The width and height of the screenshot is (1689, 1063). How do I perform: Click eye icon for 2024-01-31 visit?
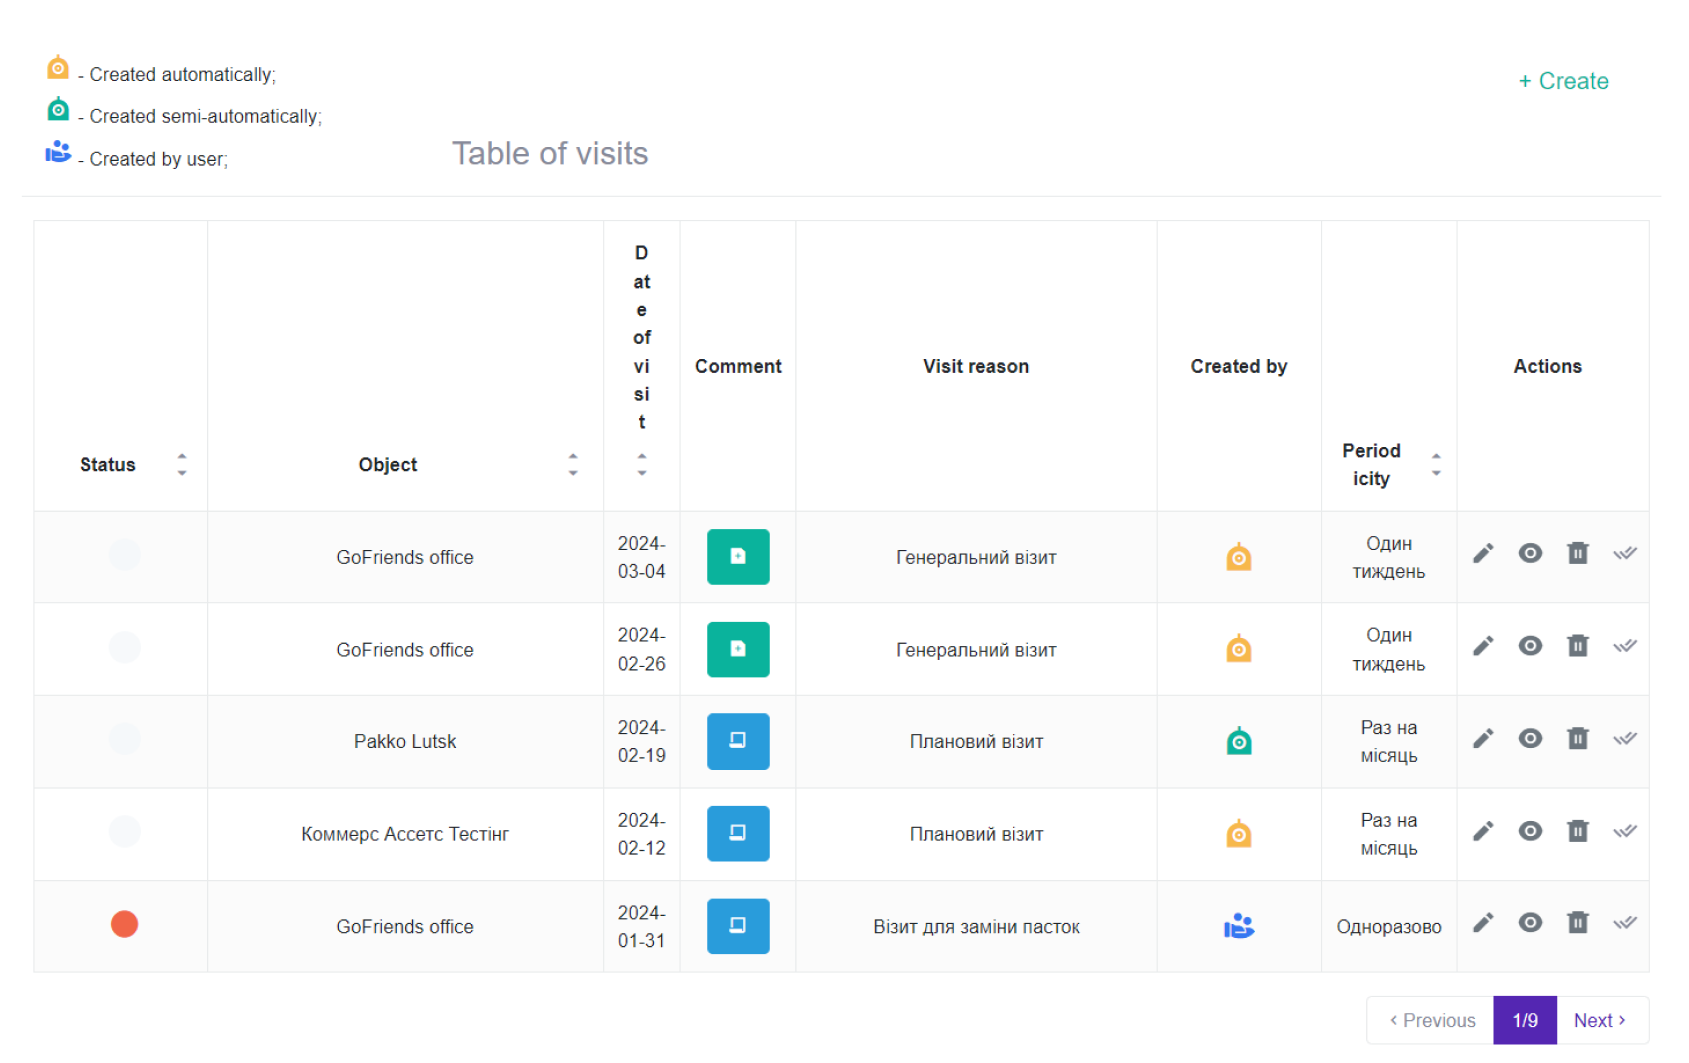tap(1530, 923)
